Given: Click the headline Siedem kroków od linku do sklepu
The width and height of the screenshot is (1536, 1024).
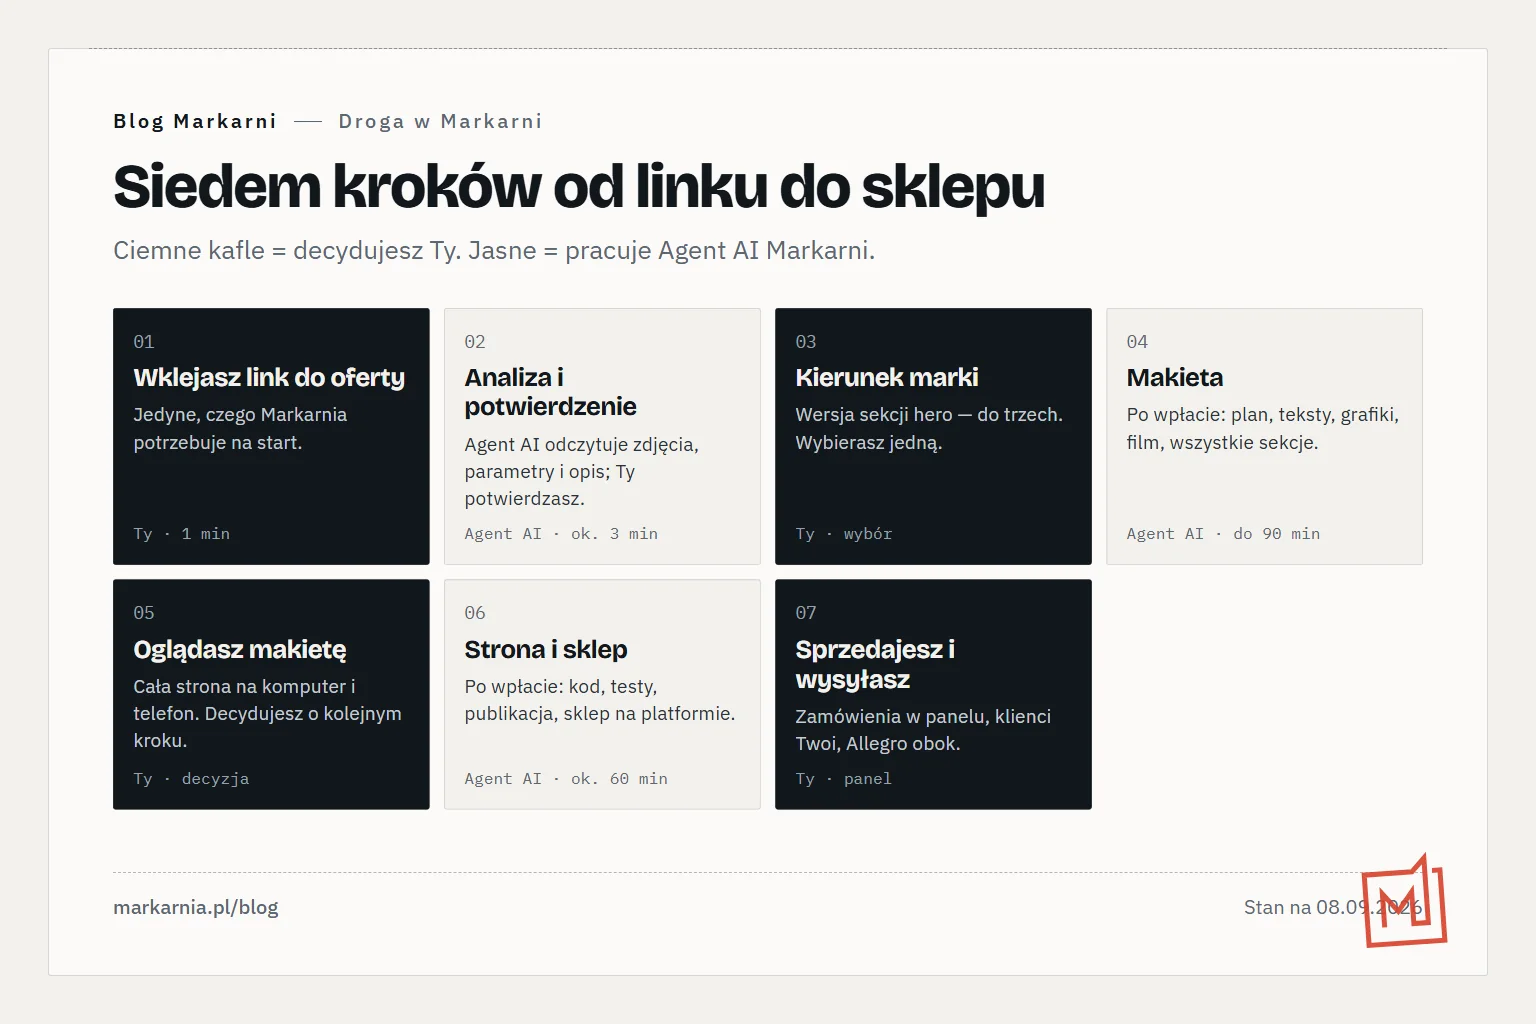Looking at the screenshot, I should click(579, 187).
